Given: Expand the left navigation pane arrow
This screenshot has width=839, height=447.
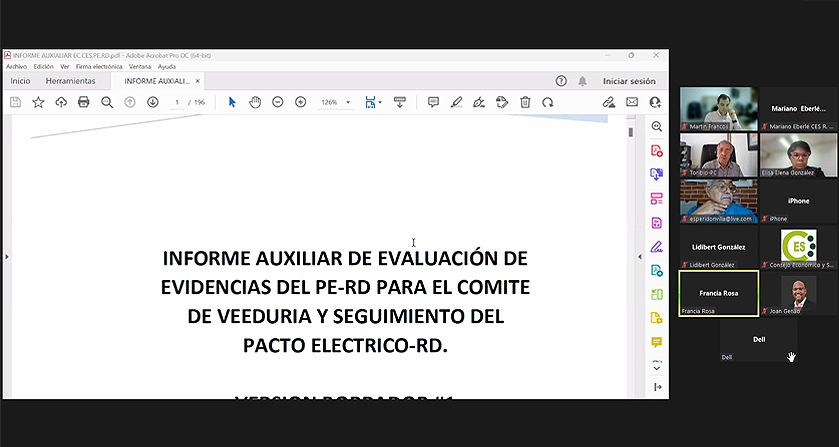Looking at the screenshot, I should click(x=7, y=257).
